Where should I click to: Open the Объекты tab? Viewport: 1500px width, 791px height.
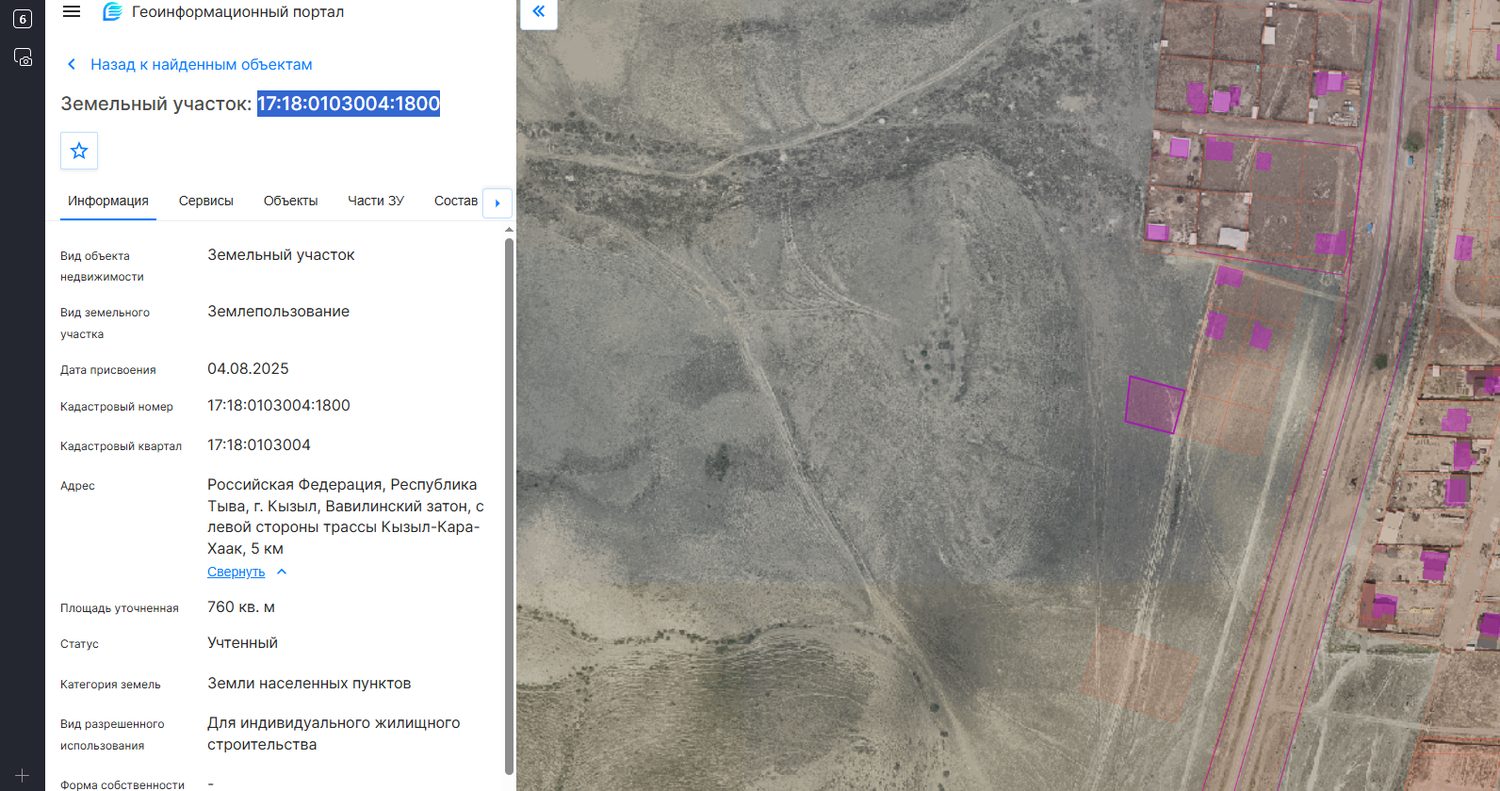pyautogui.click(x=291, y=201)
